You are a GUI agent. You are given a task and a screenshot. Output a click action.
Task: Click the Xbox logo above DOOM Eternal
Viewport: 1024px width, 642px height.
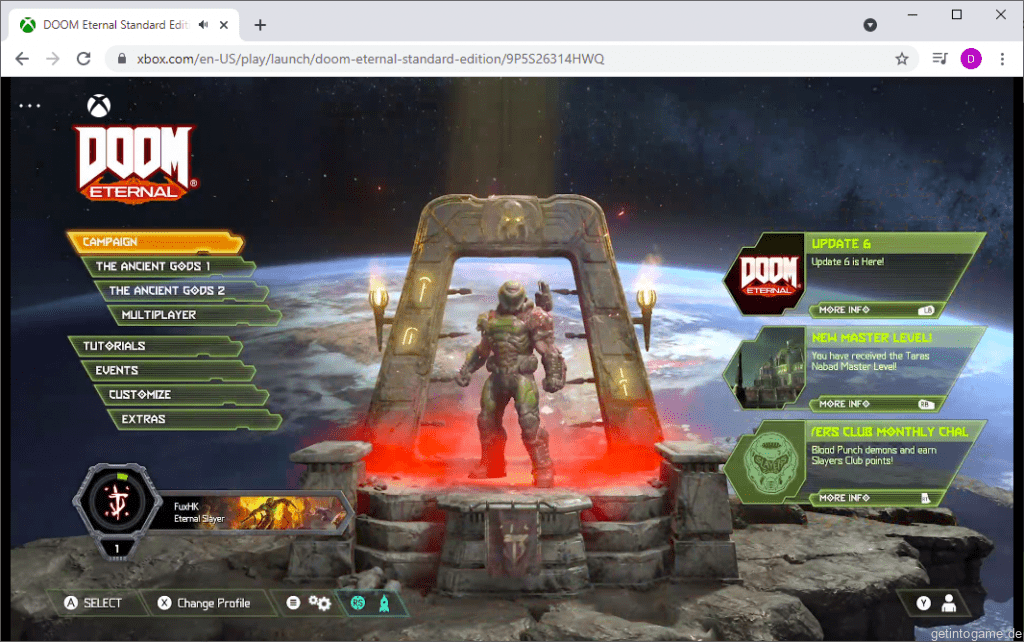(x=98, y=105)
